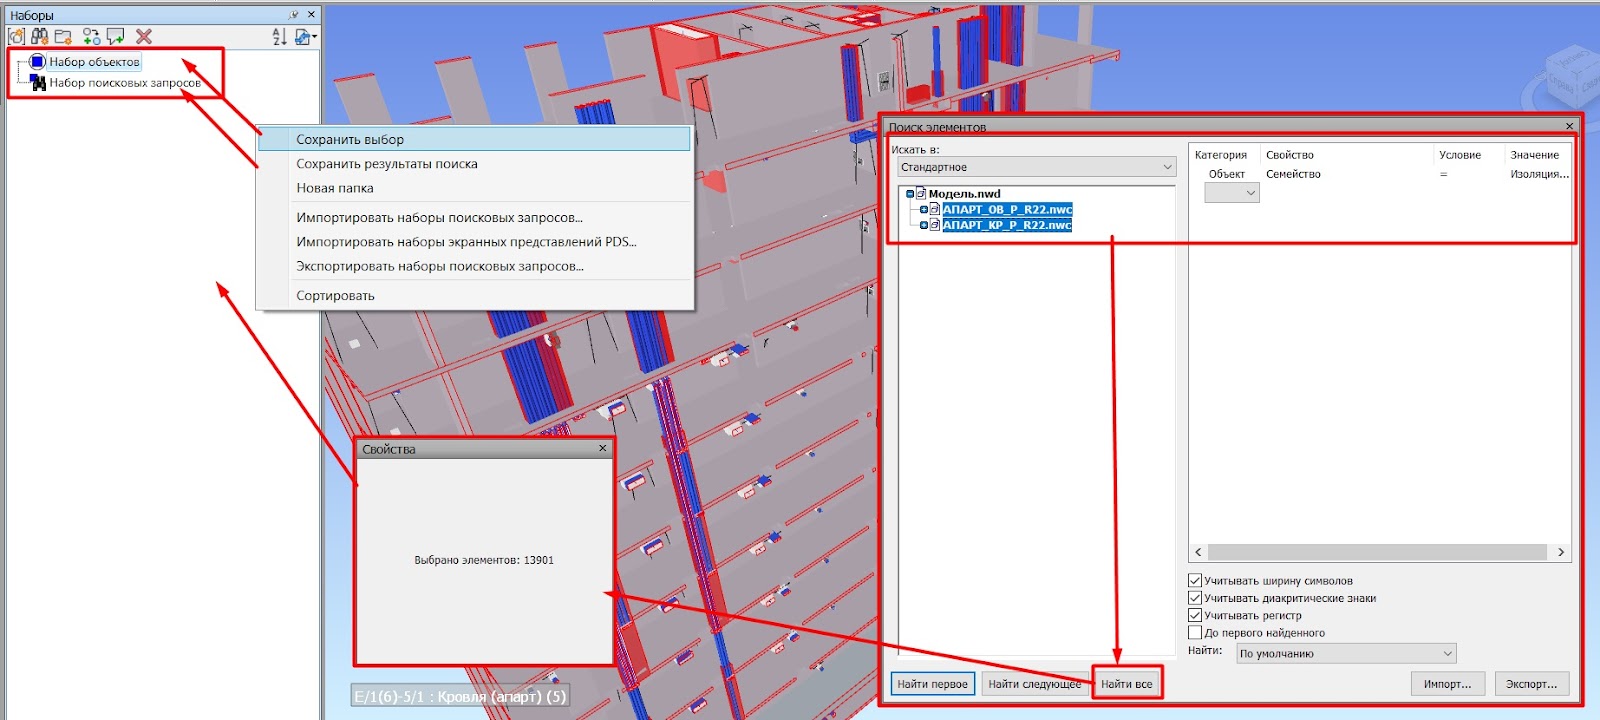Choose Импортировать наборы экранных представлений PDS
Screen dimensions: 1600x720
(x=474, y=242)
